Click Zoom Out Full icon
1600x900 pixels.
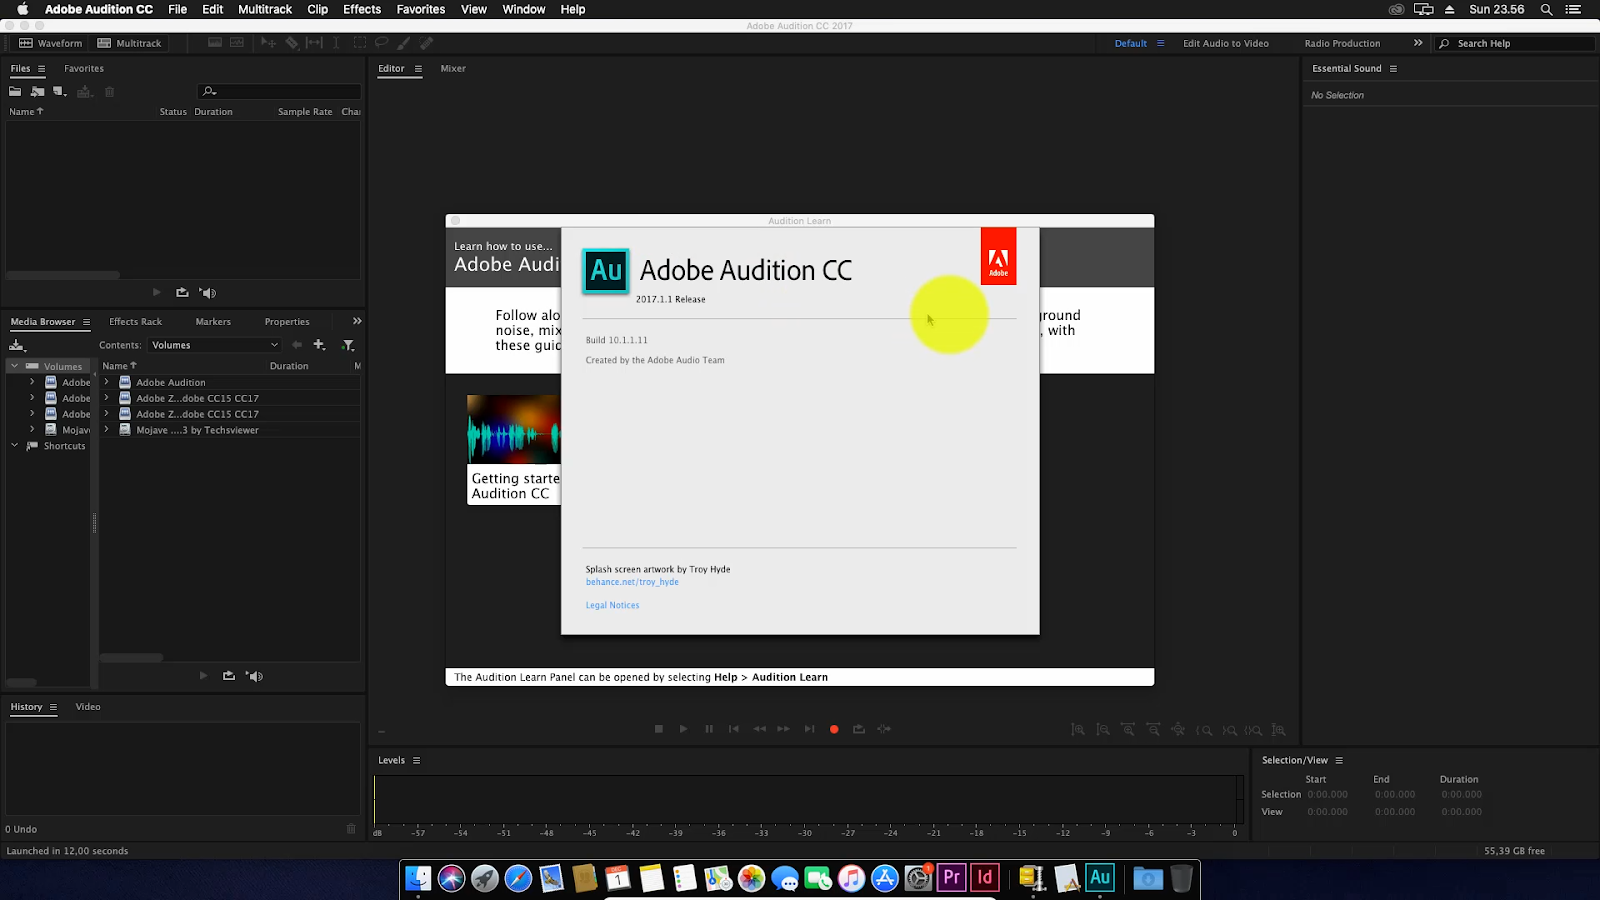tap(1178, 730)
